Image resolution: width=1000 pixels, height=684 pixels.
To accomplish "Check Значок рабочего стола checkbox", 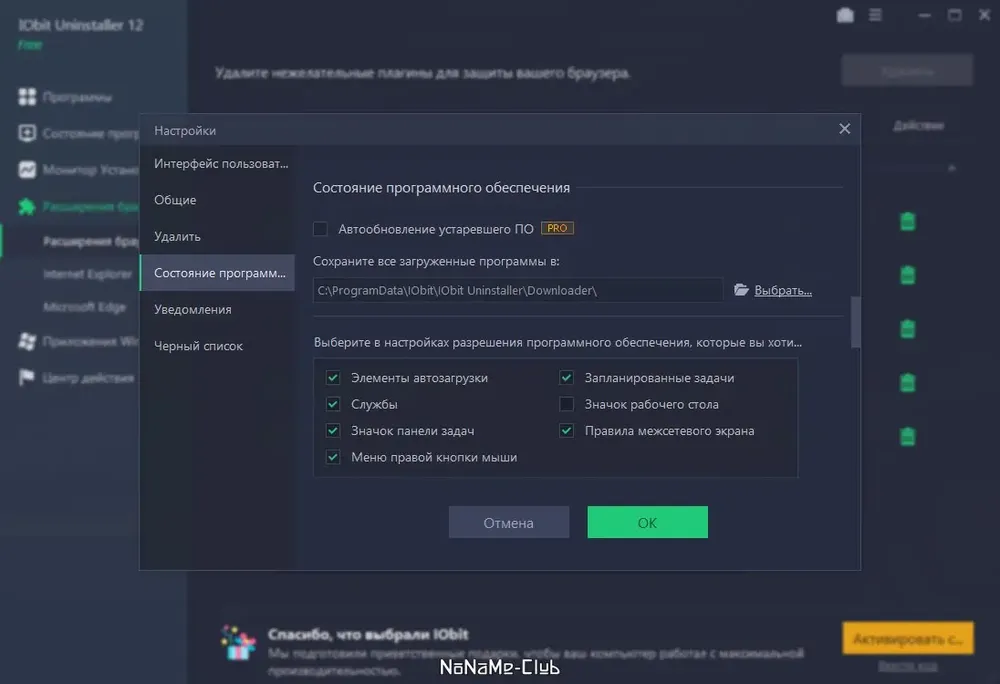I will (x=566, y=404).
